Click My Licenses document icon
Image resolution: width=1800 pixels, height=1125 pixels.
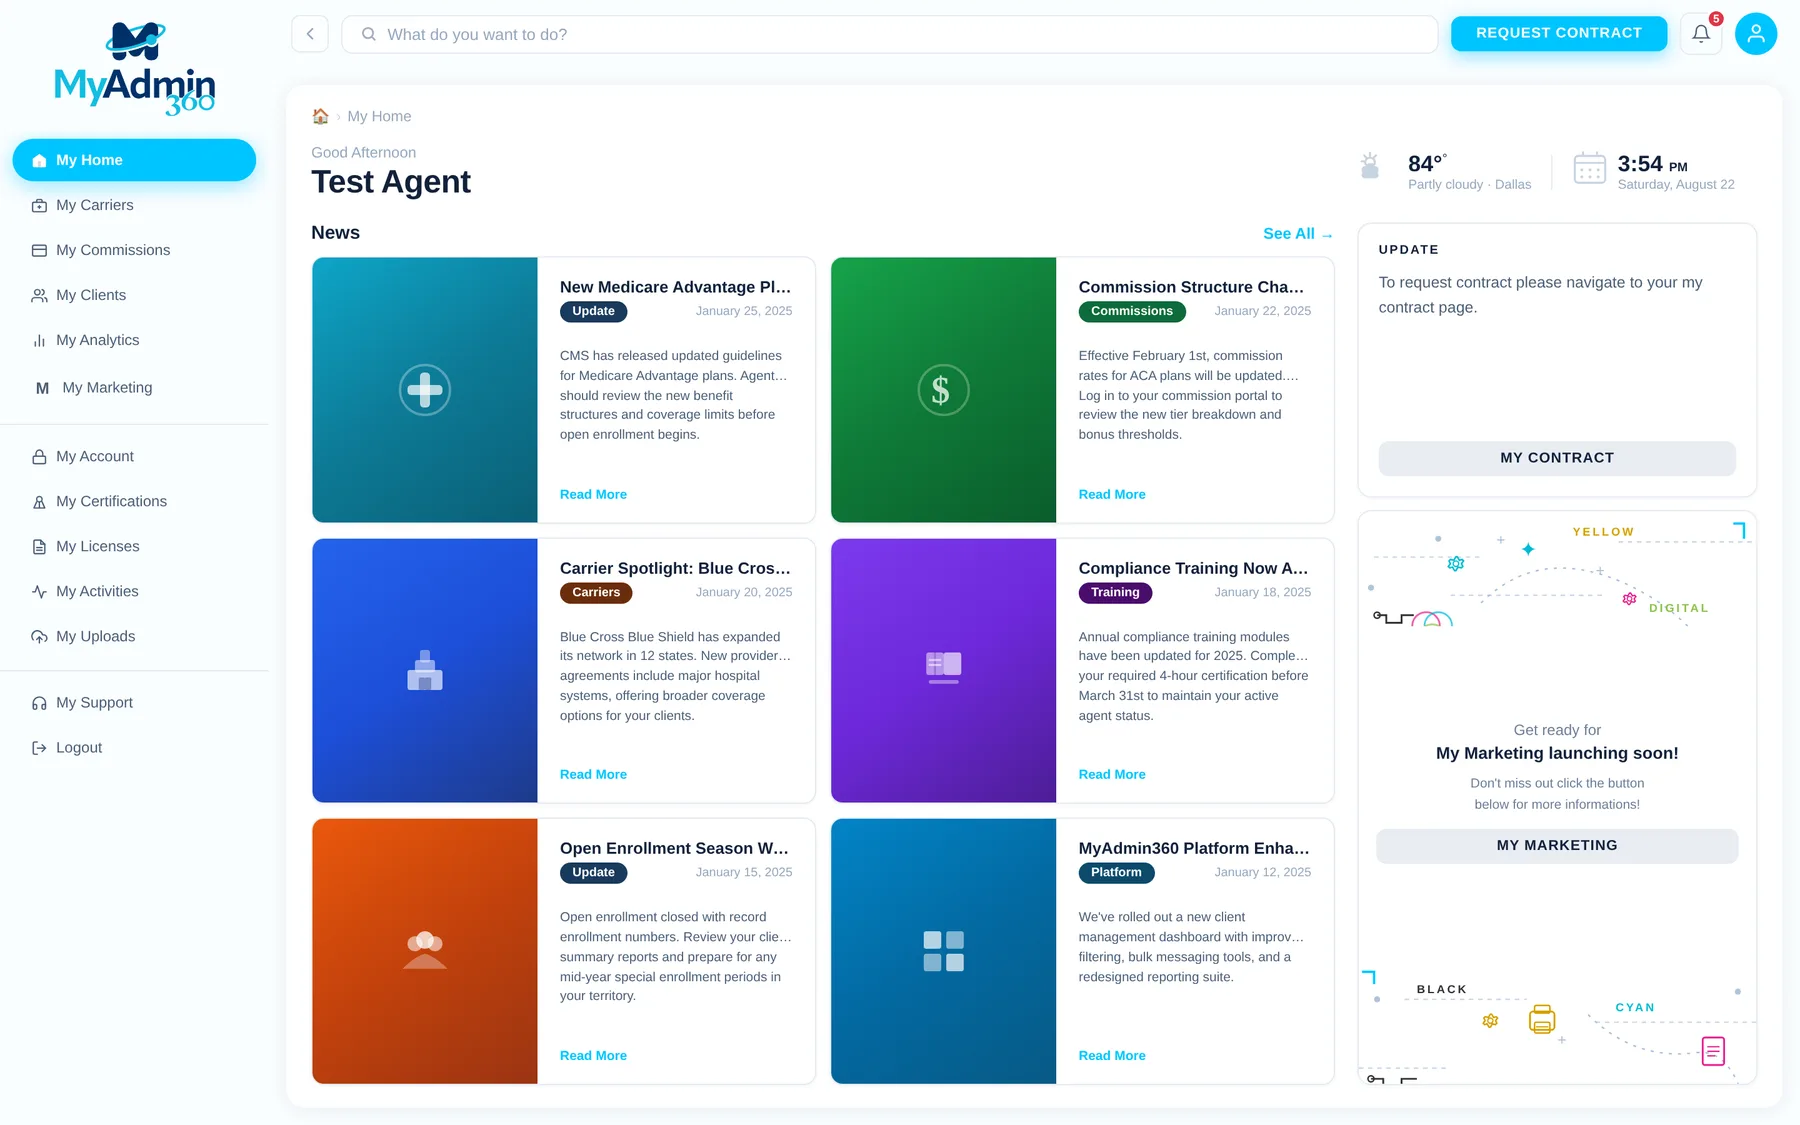pos(39,547)
